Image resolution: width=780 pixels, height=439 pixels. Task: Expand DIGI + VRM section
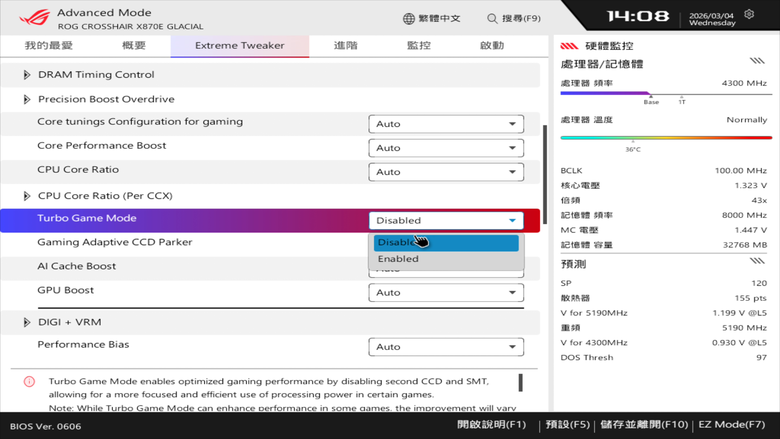pyautogui.click(x=26, y=322)
